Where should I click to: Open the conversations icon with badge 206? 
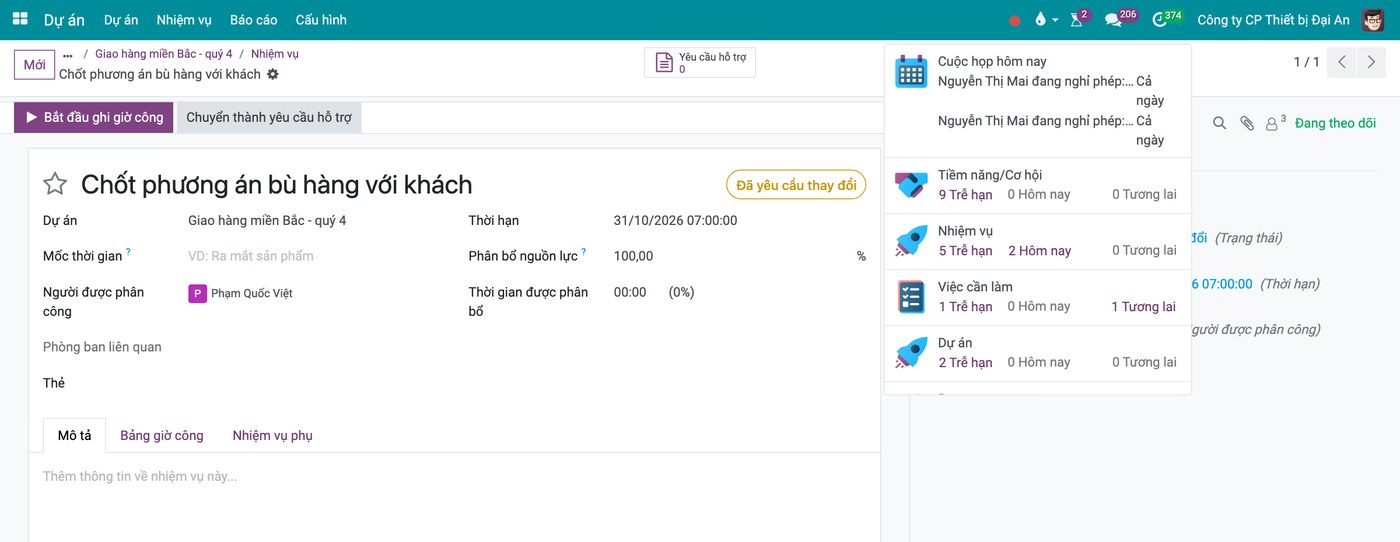click(x=1120, y=19)
